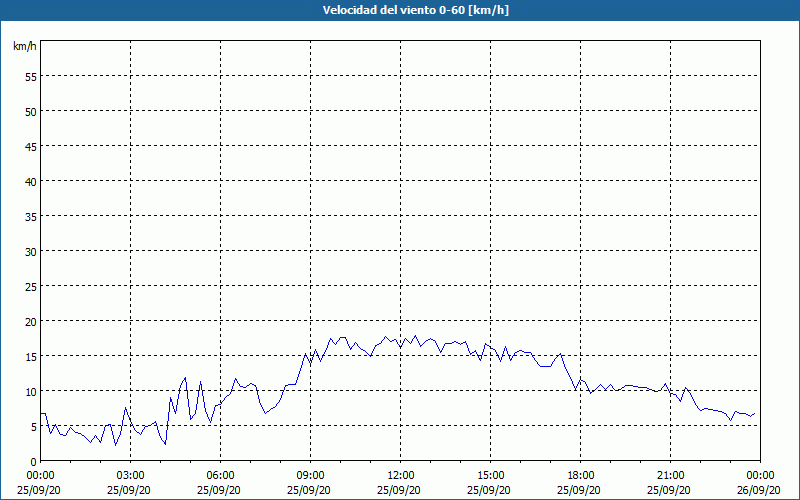Screen dimensions: 800x500
Task: Click the 15 value on the Y axis
Action: pyautogui.click(x=31, y=357)
